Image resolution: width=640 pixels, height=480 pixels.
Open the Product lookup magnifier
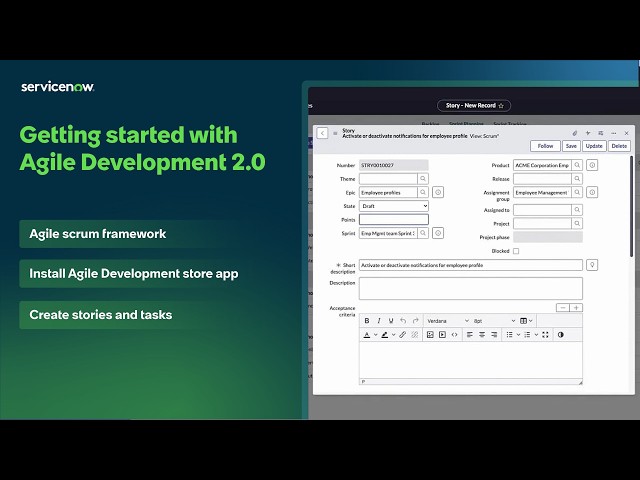tap(577, 165)
